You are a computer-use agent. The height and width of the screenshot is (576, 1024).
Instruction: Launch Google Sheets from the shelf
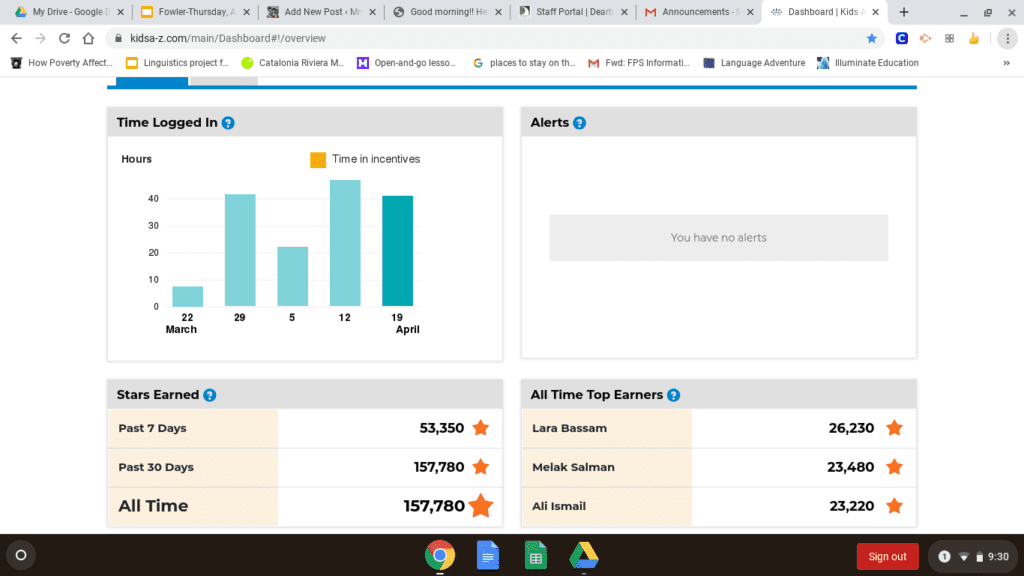536,556
